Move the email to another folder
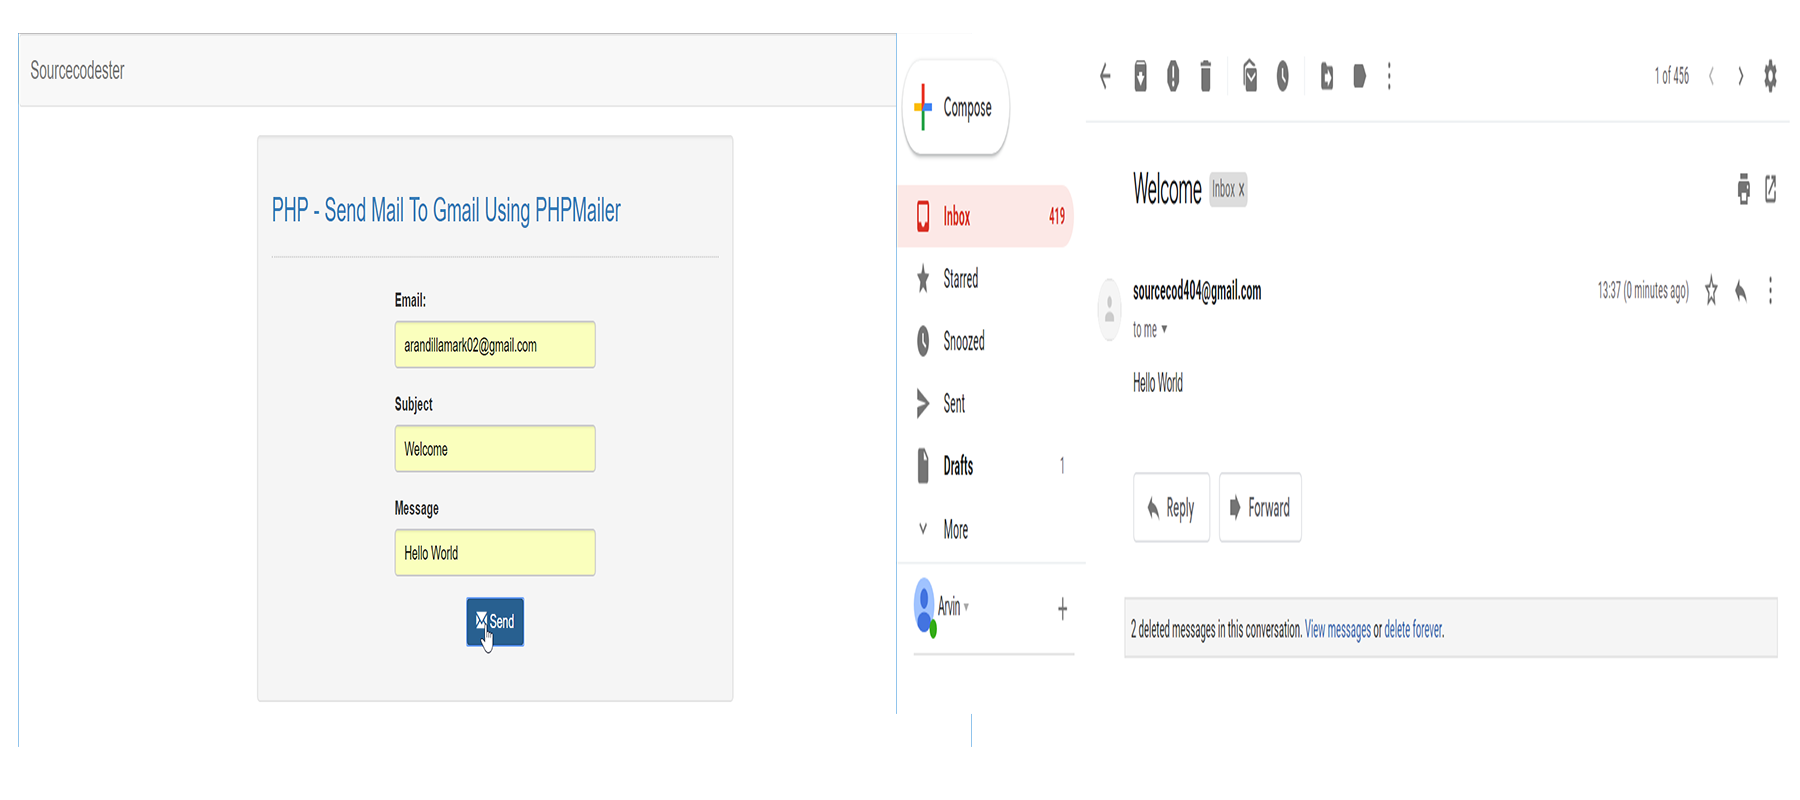 click(x=1327, y=76)
